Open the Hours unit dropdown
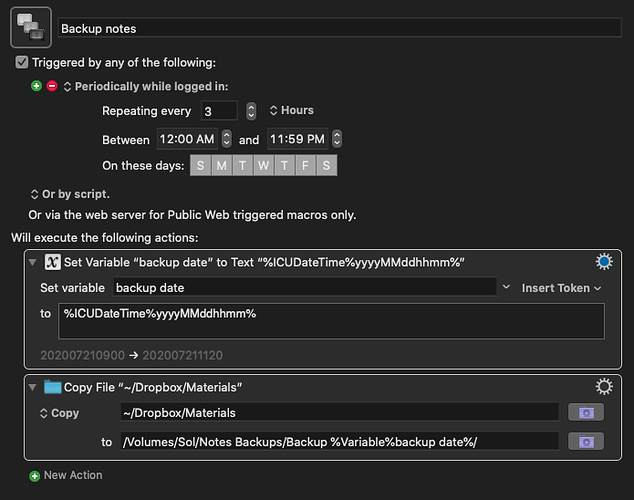 click(292, 110)
